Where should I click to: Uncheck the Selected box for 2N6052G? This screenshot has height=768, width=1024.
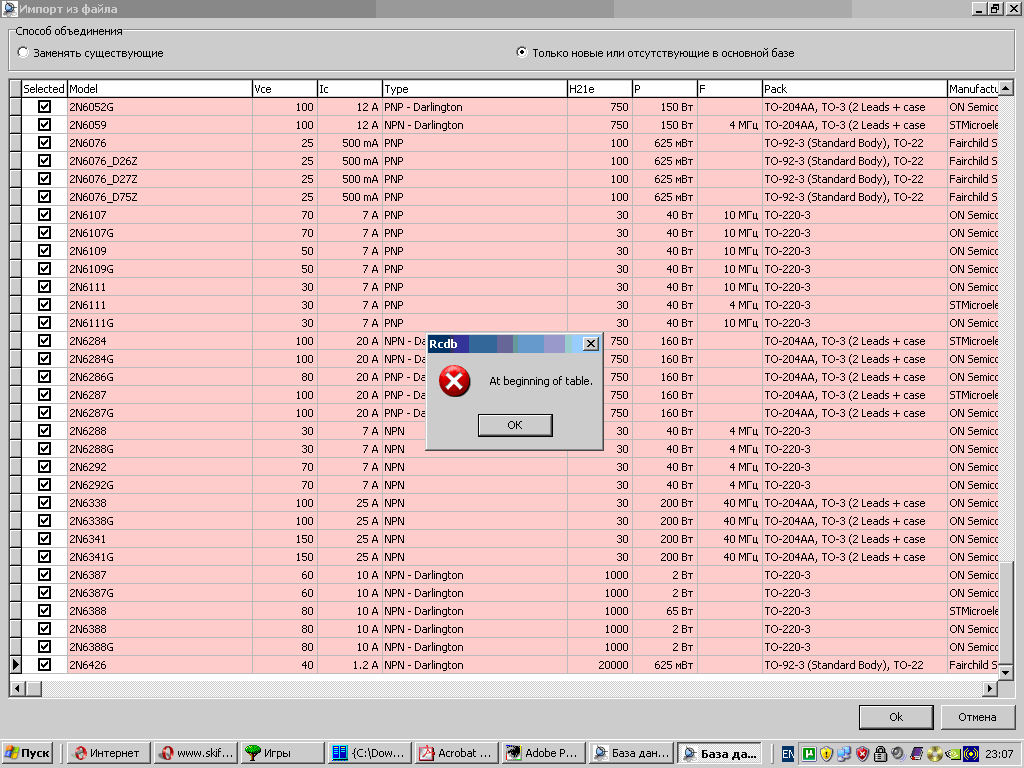click(44, 107)
